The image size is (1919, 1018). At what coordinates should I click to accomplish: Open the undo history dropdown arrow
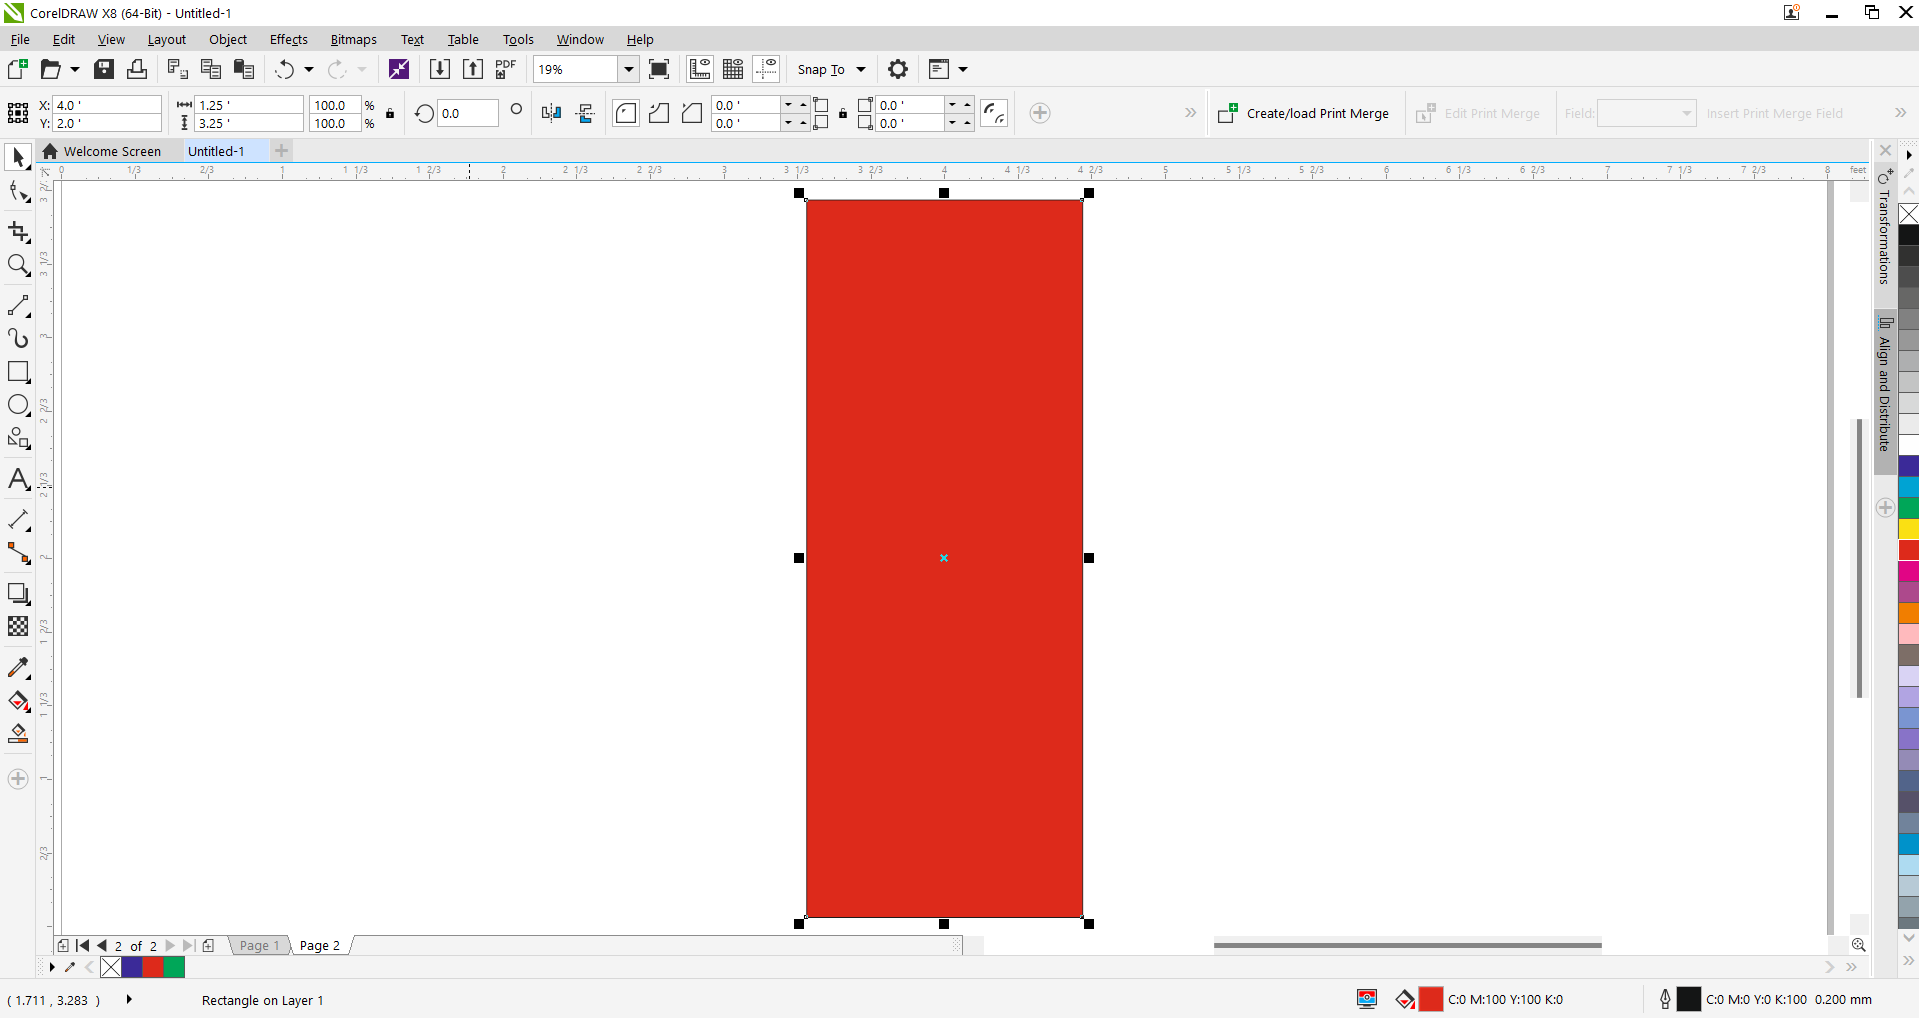tap(309, 69)
